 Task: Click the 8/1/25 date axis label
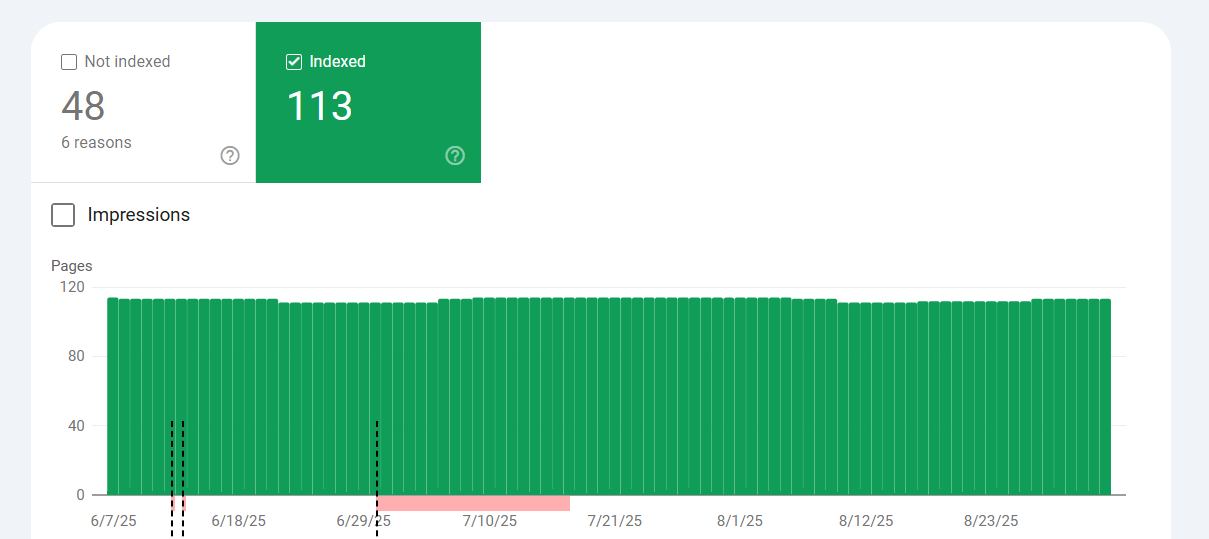point(740,521)
